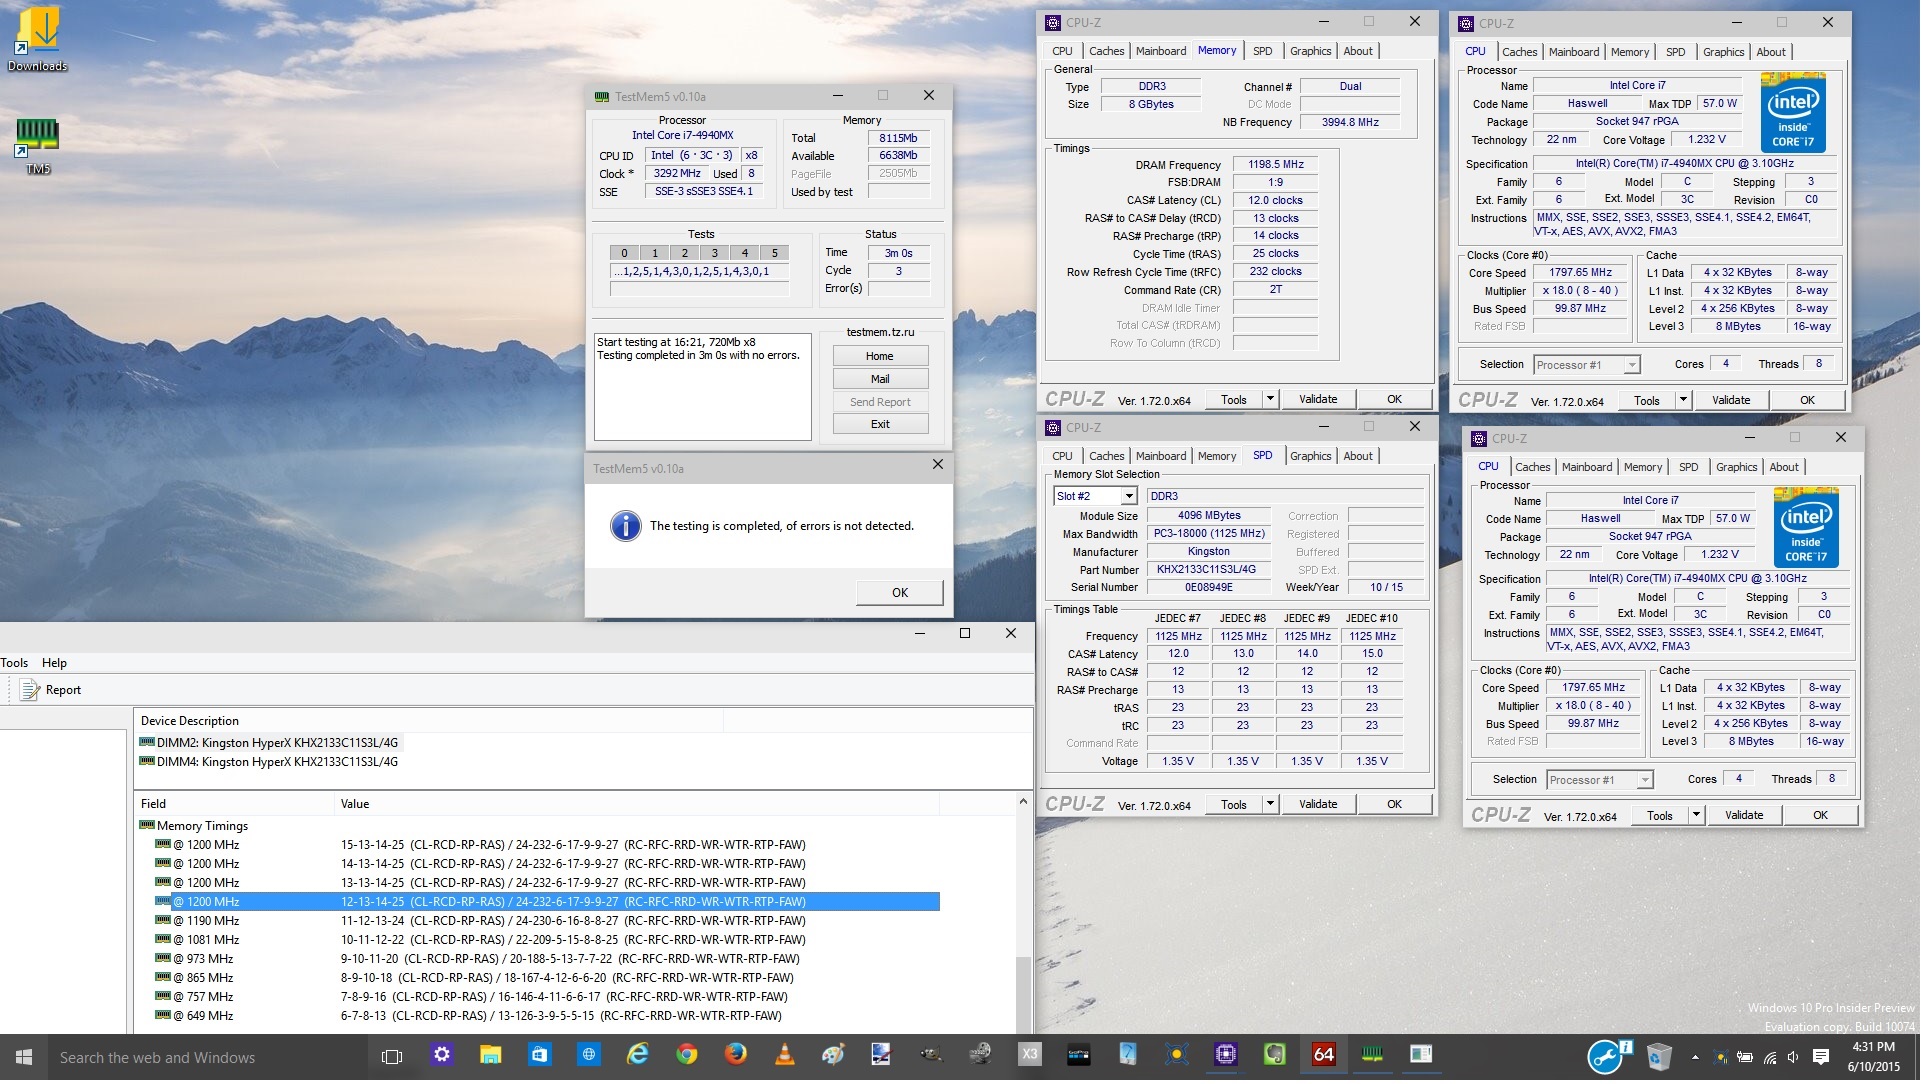Open the TM5 desktop shortcut

[37, 146]
